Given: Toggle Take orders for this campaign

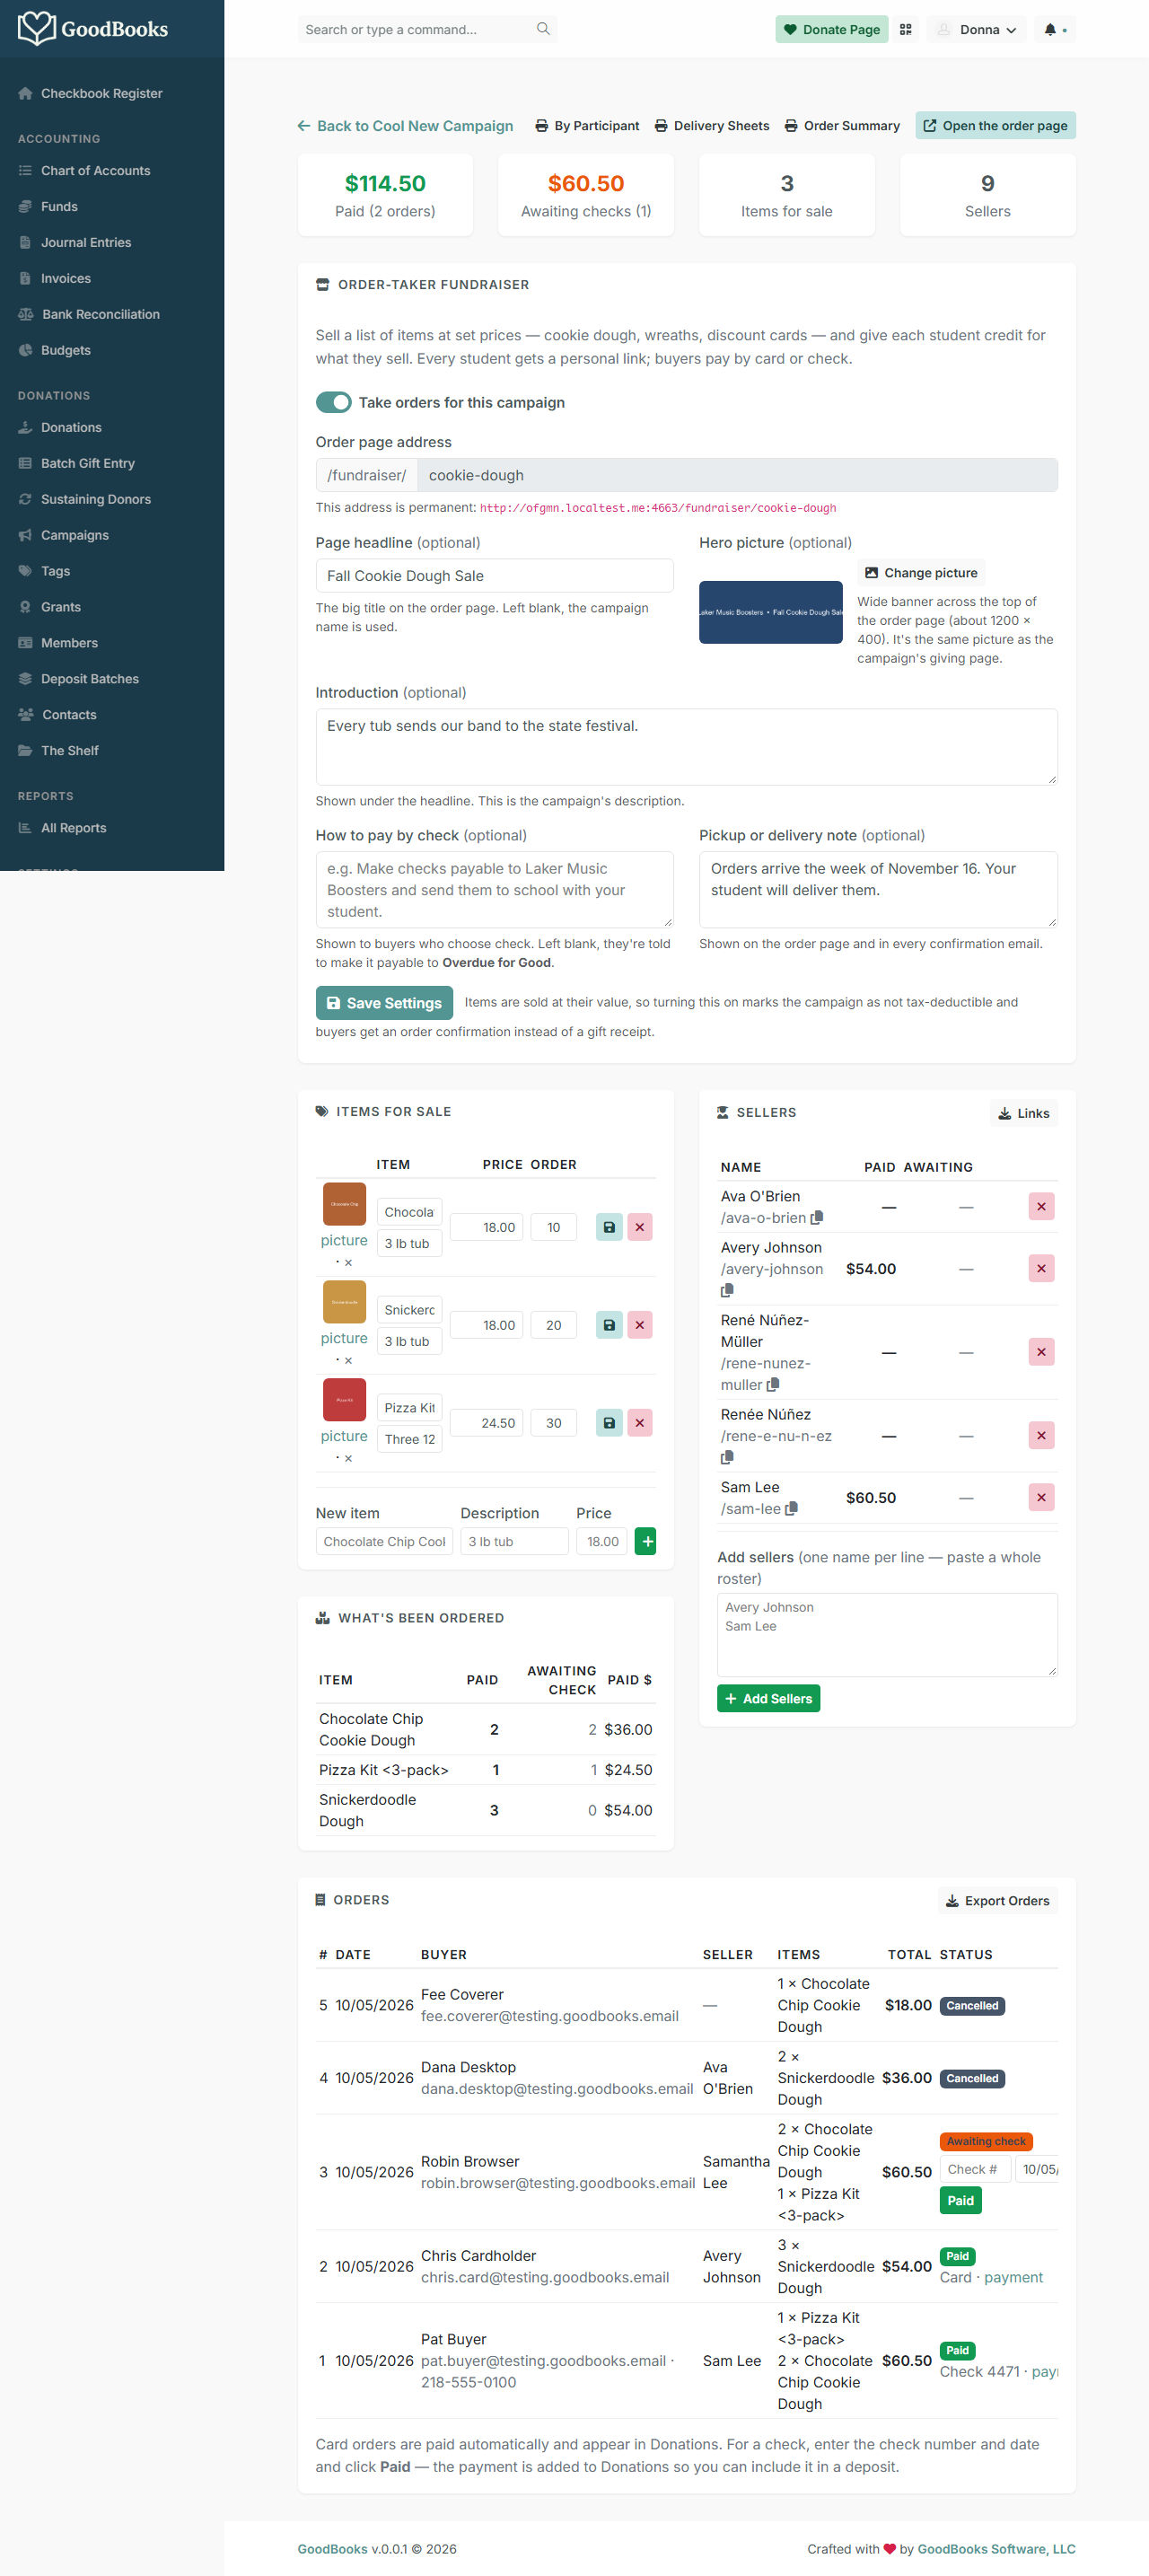Looking at the screenshot, I should tap(333, 402).
